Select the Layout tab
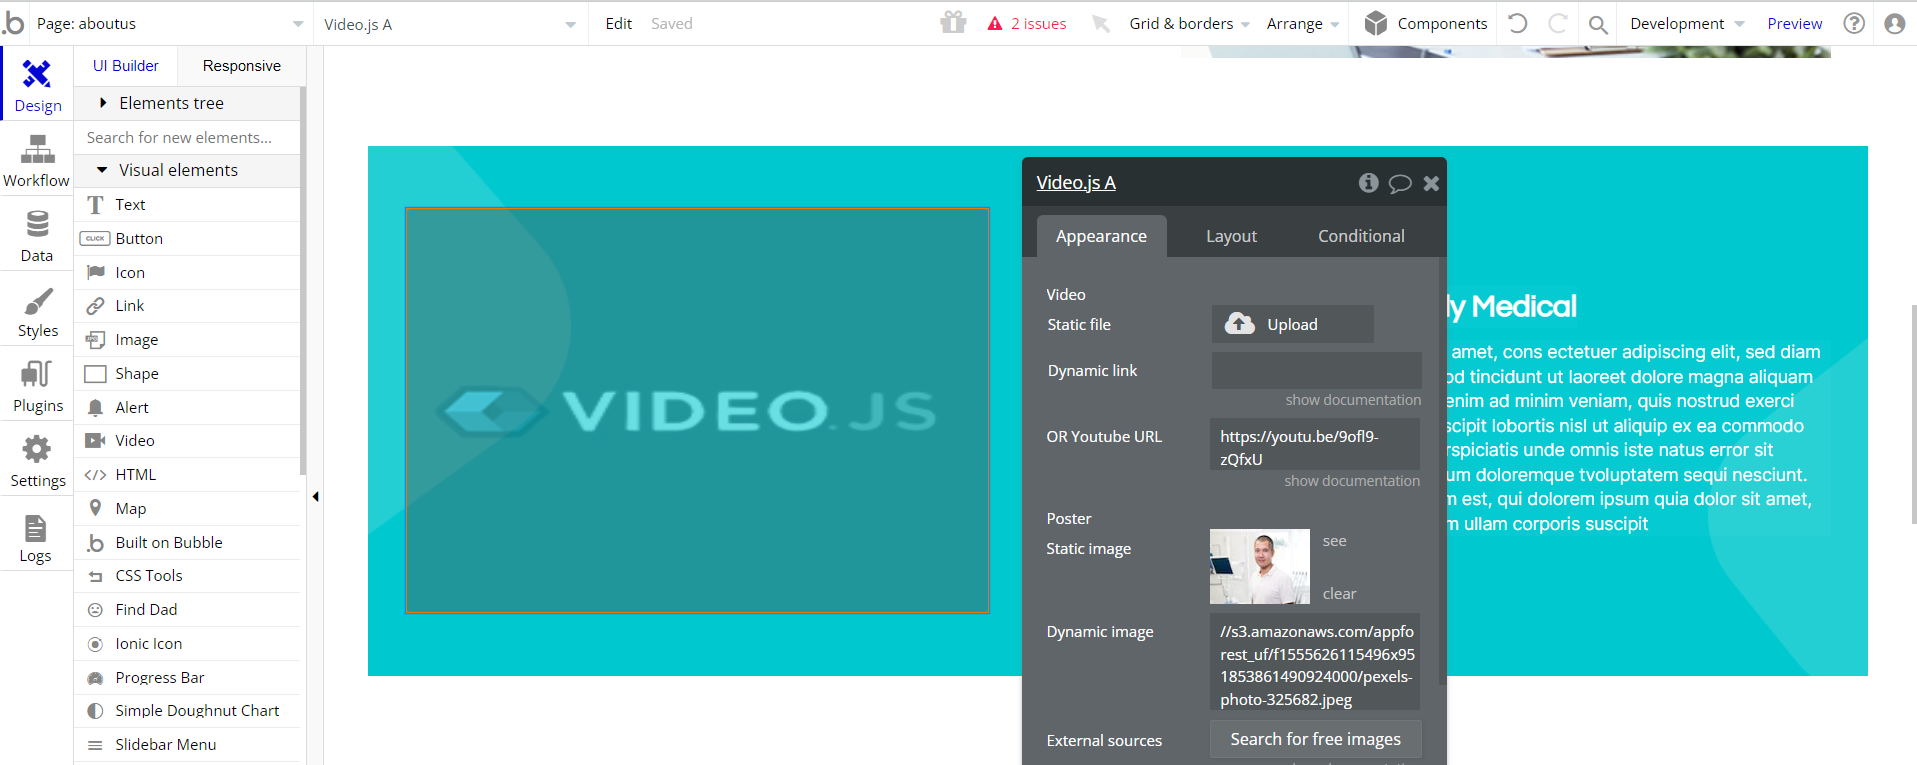Screen dimensions: 1917x765 pos(1231,236)
